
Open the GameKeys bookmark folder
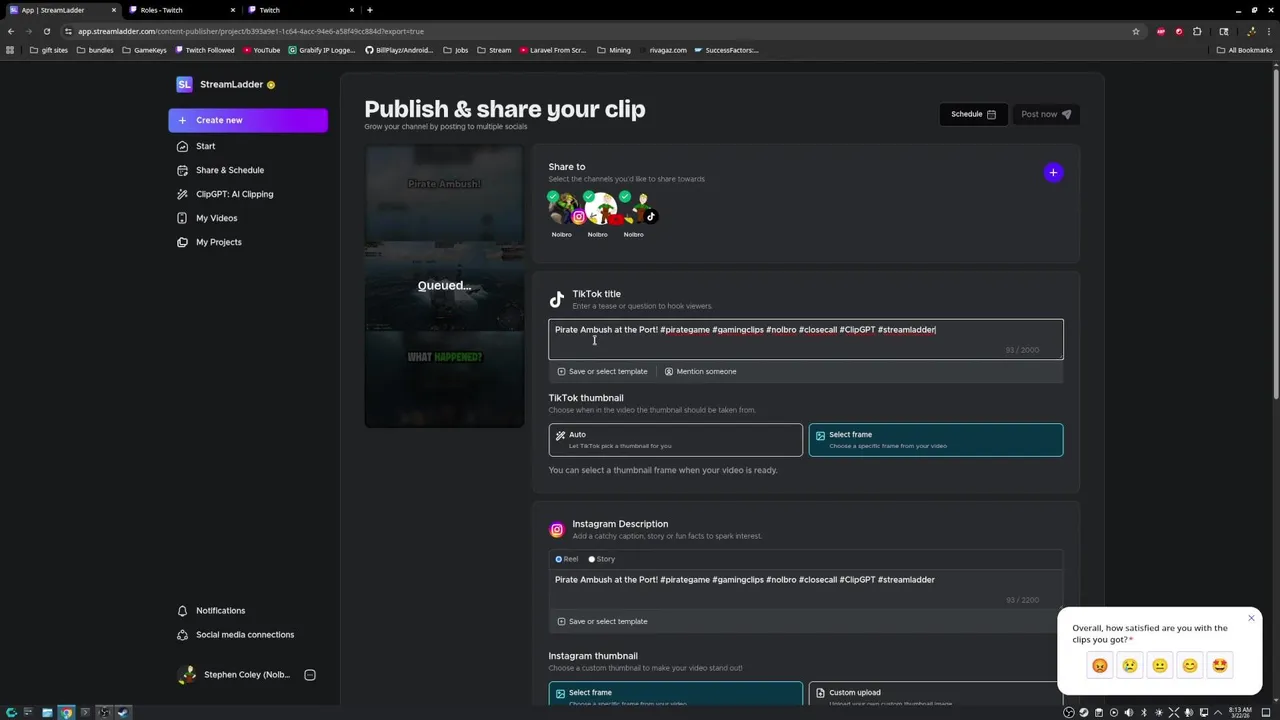[144, 50]
